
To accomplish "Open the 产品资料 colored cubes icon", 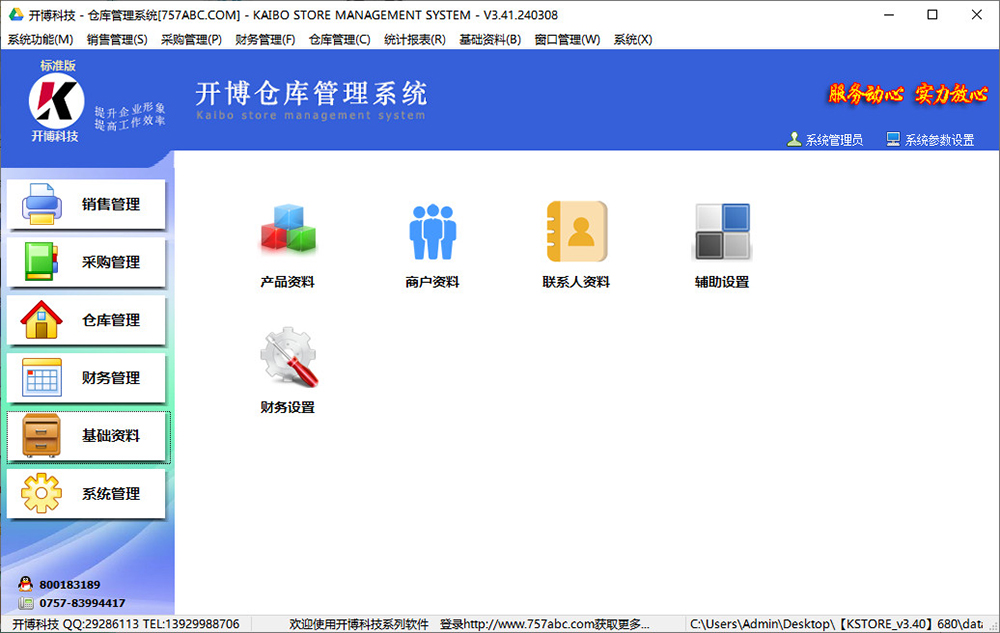I will 288,228.
